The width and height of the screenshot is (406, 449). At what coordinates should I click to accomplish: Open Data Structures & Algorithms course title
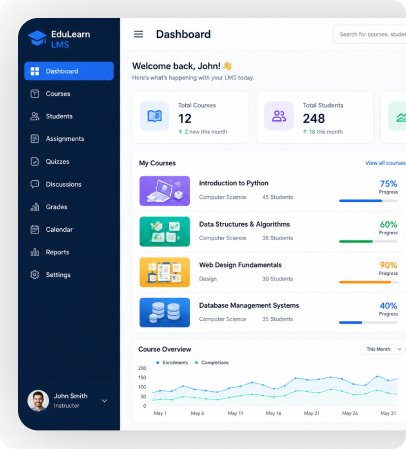coord(244,224)
